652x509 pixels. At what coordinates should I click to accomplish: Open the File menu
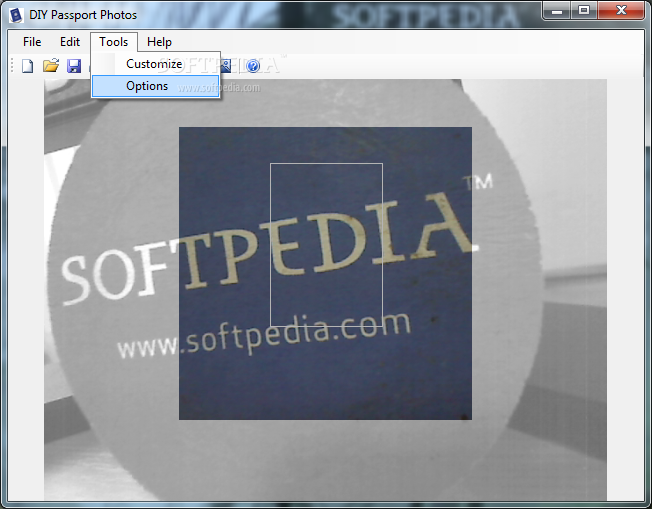[32, 42]
